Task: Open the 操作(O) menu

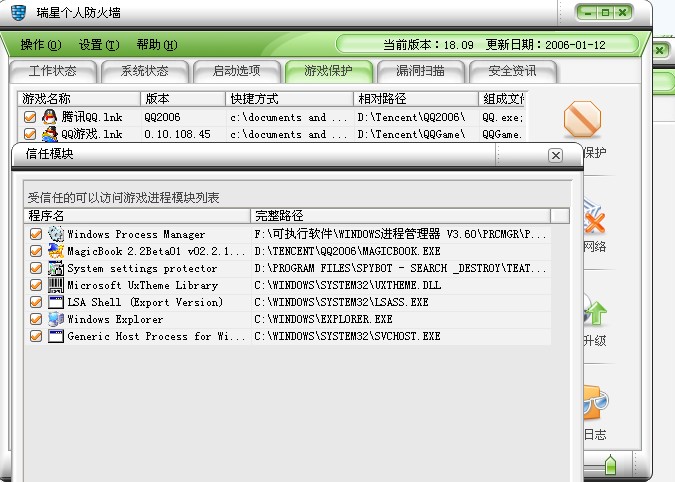Action: [41, 45]
